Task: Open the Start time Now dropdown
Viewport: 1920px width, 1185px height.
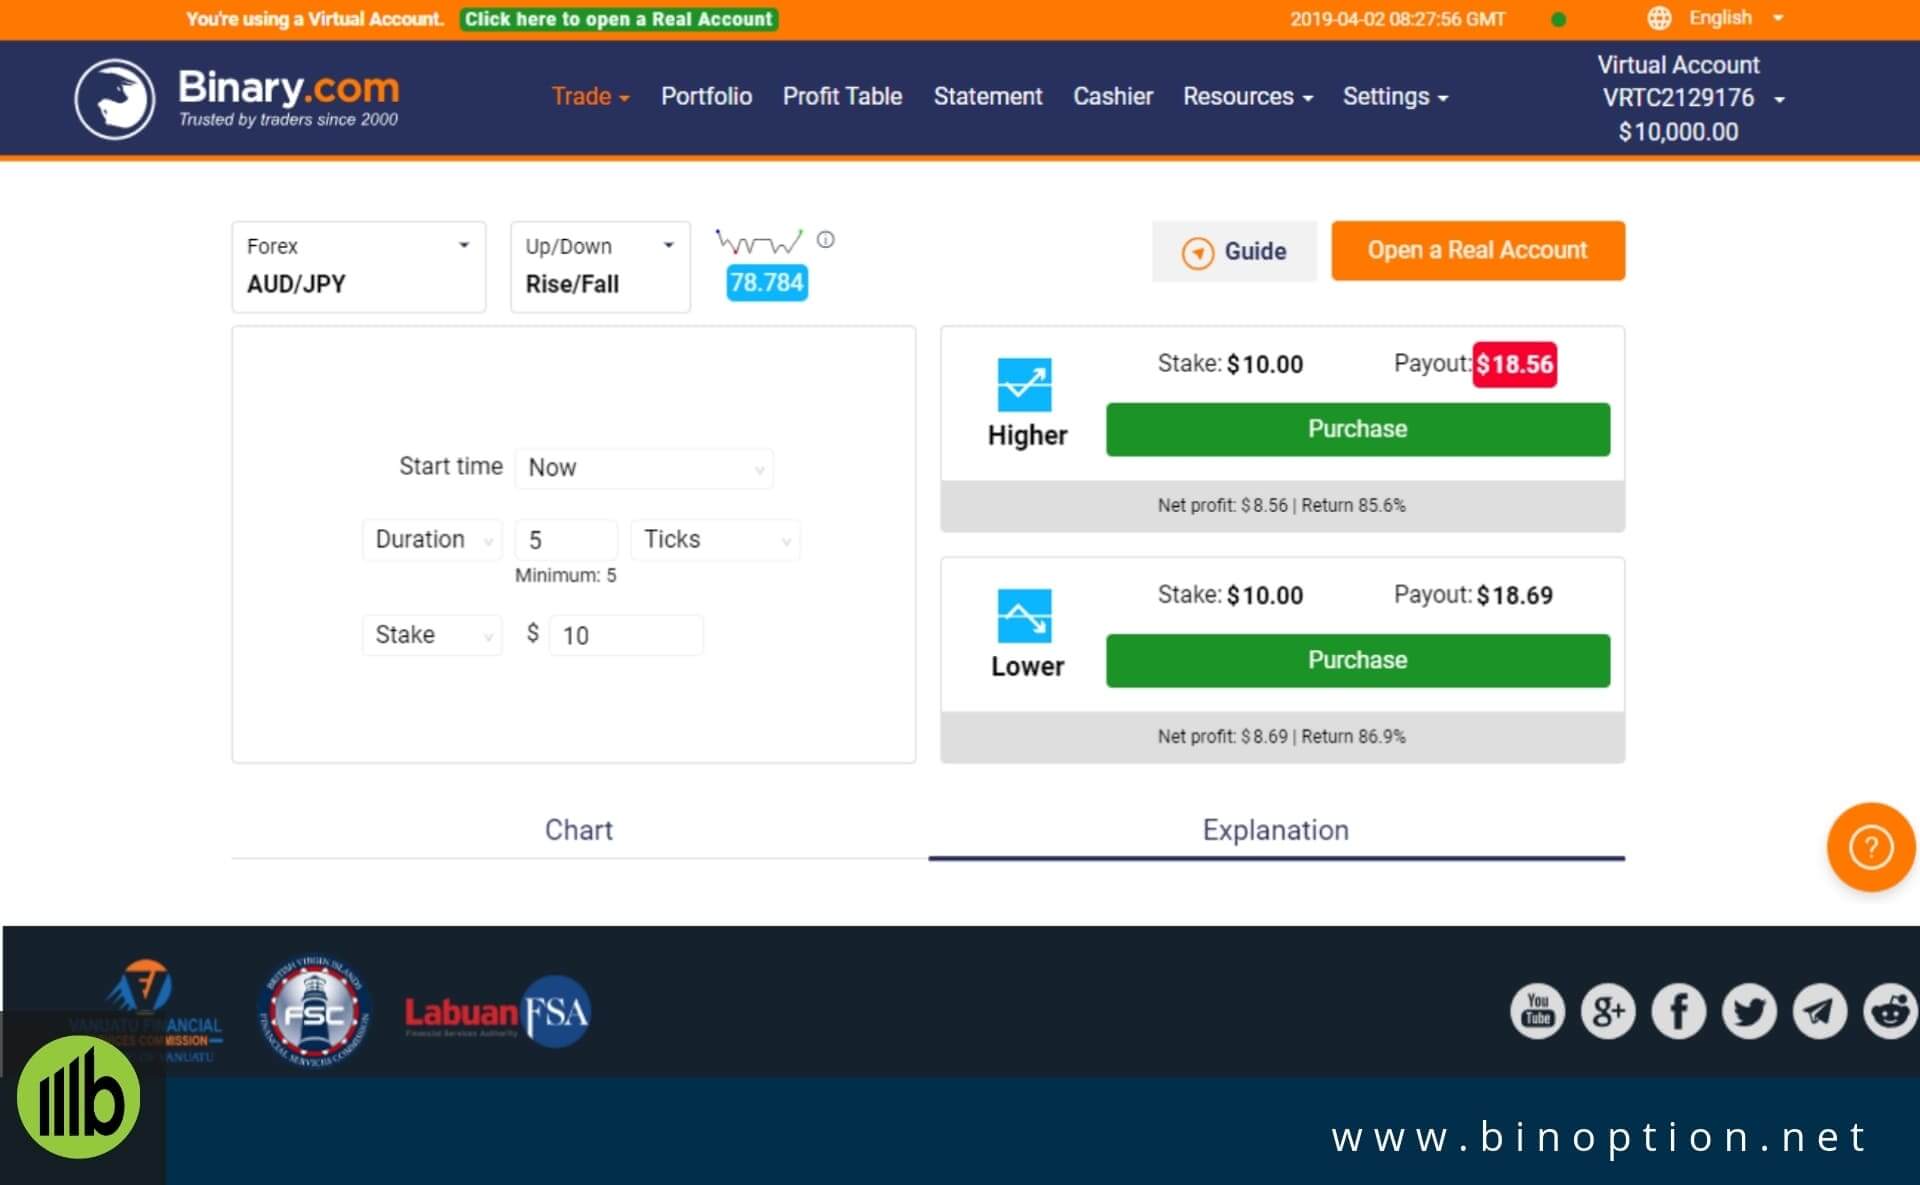Action: coord(644,468)
